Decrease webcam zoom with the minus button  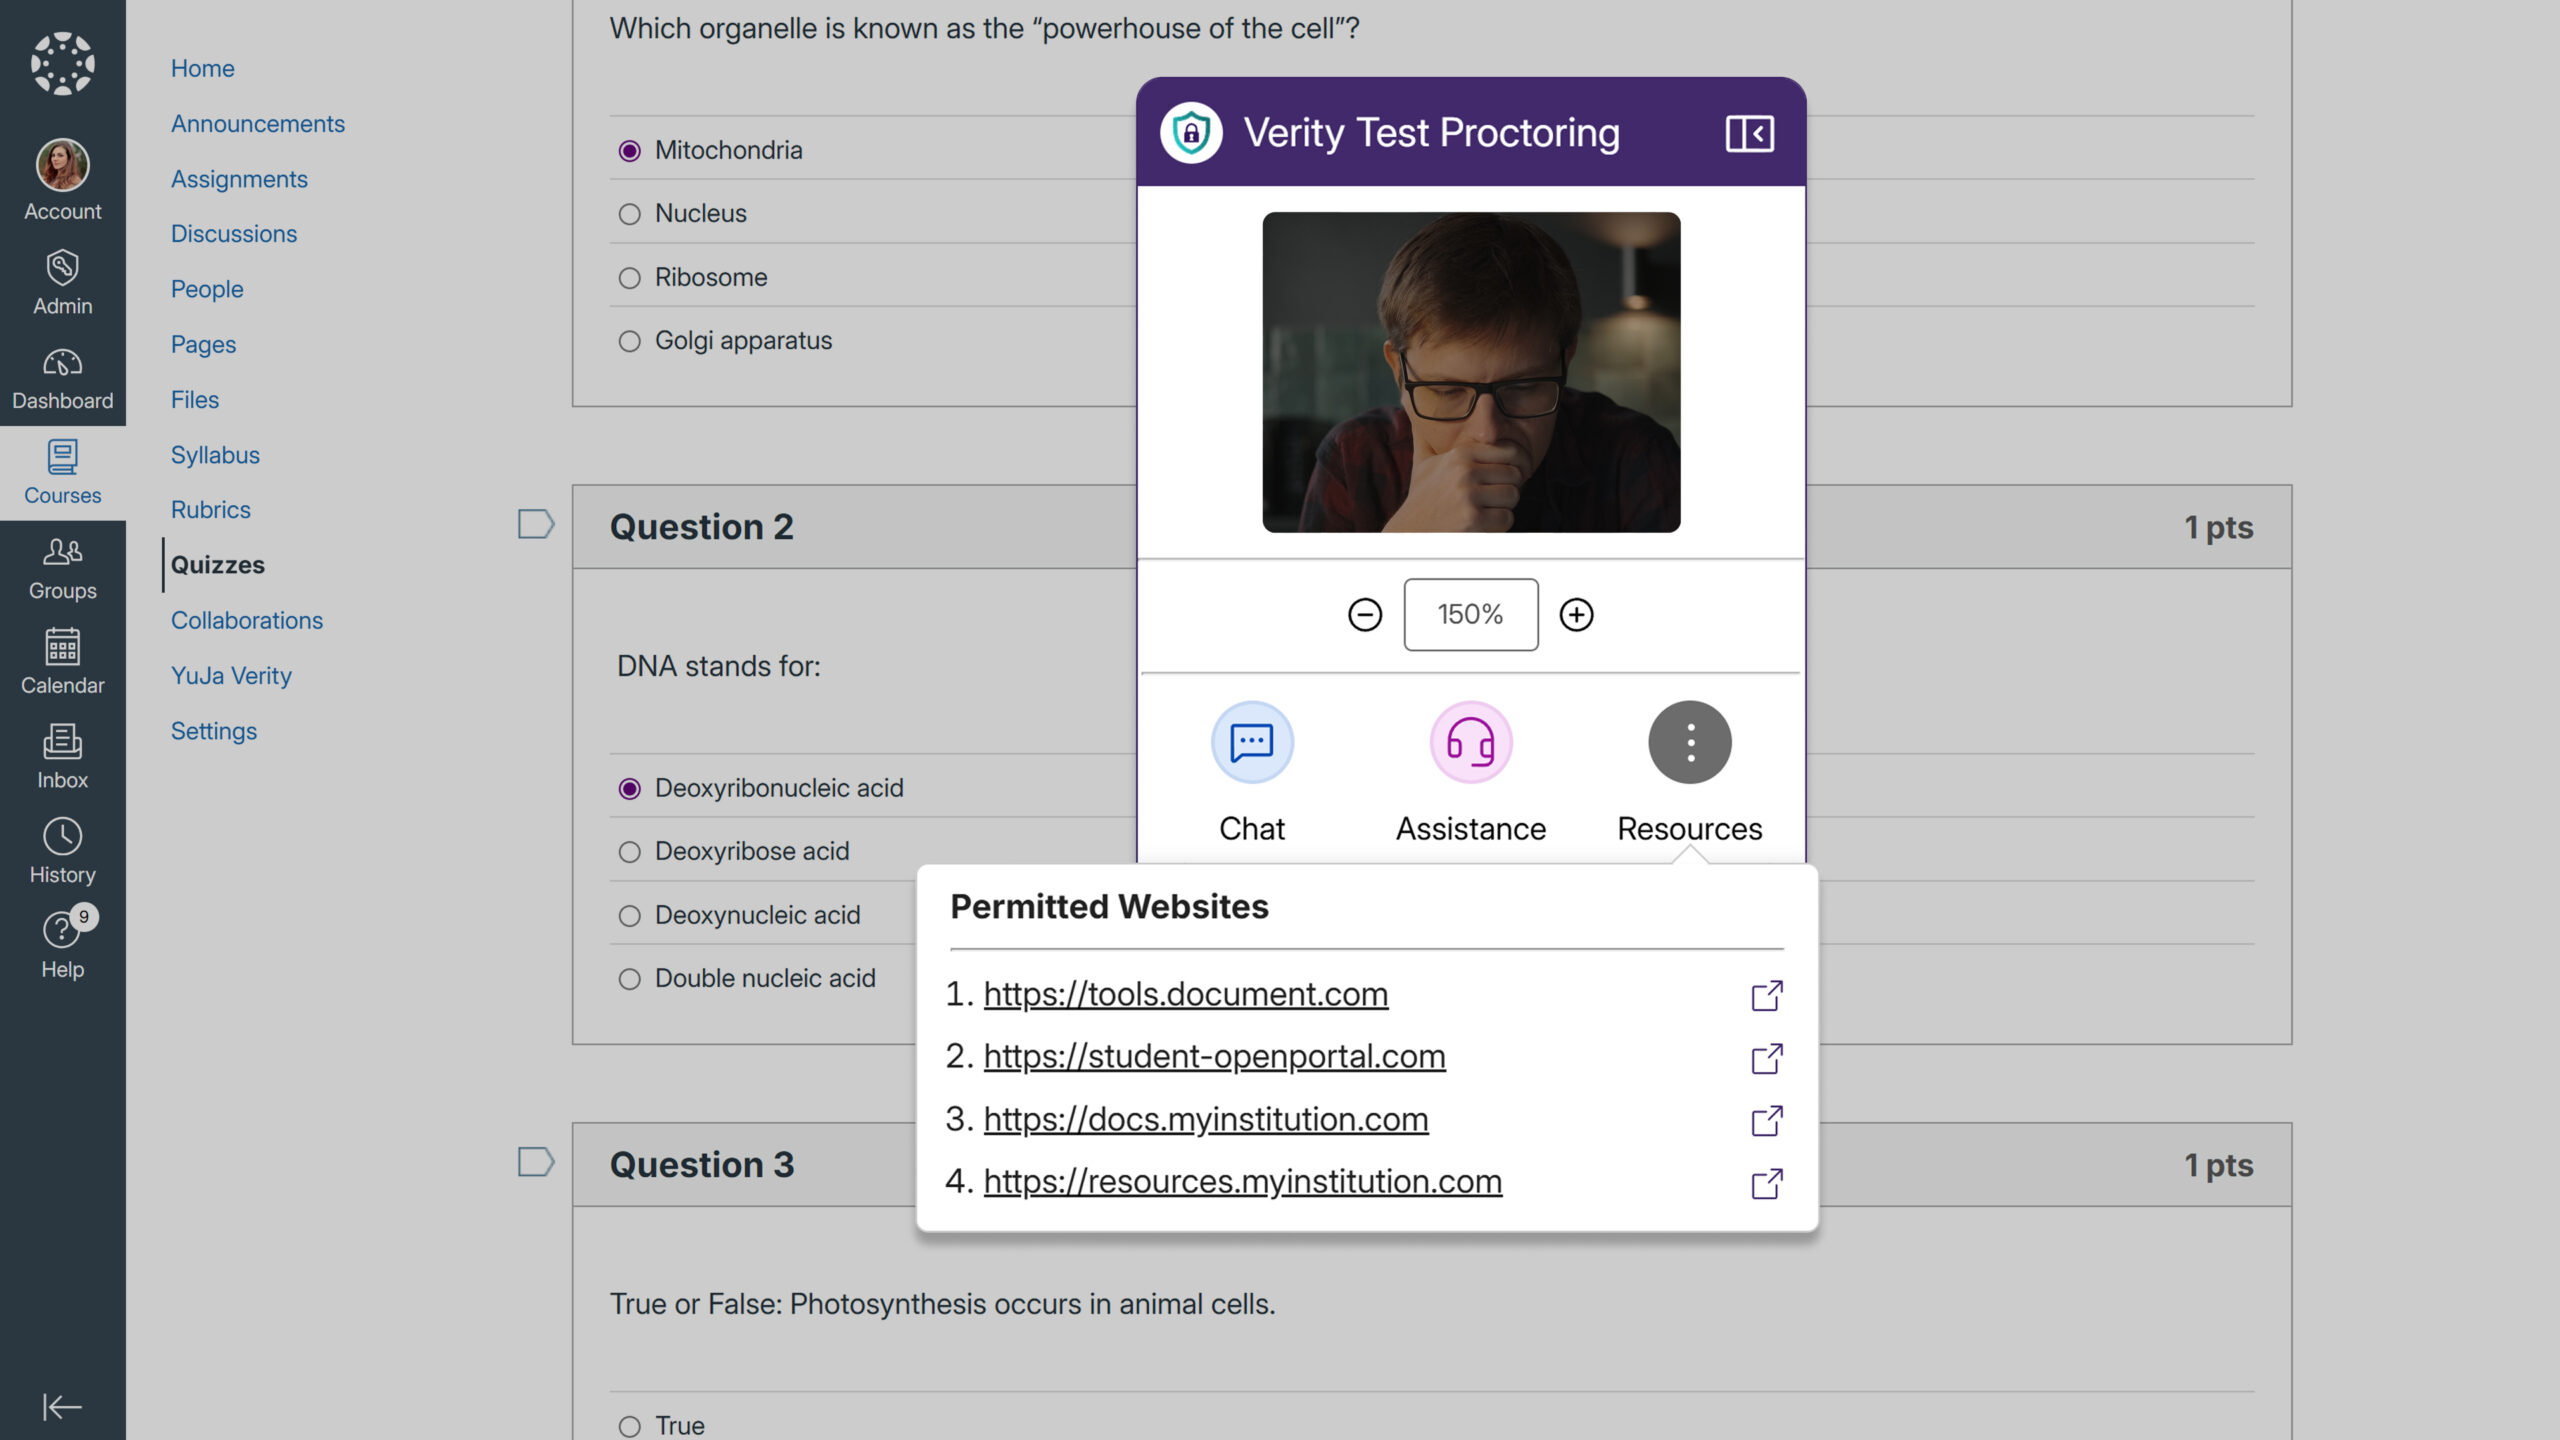(x=1364, y=614)
